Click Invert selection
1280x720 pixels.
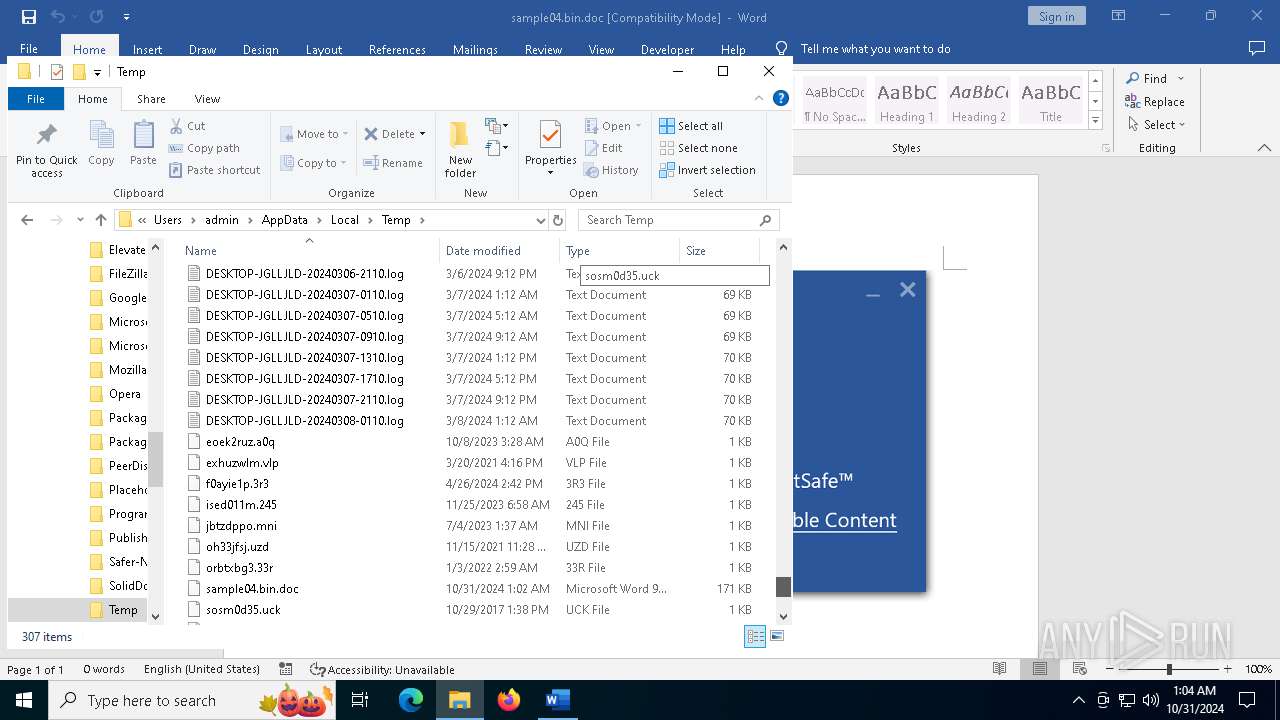click(707, 170)
